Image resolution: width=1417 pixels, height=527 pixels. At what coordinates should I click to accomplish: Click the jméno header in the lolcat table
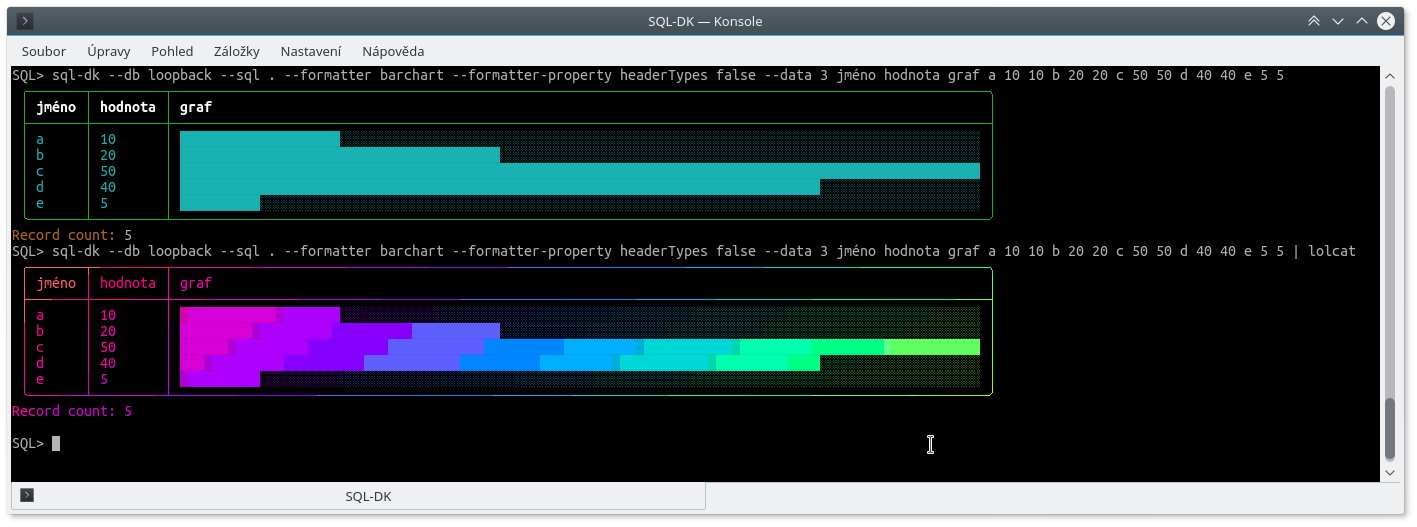[x=56, y=283]
